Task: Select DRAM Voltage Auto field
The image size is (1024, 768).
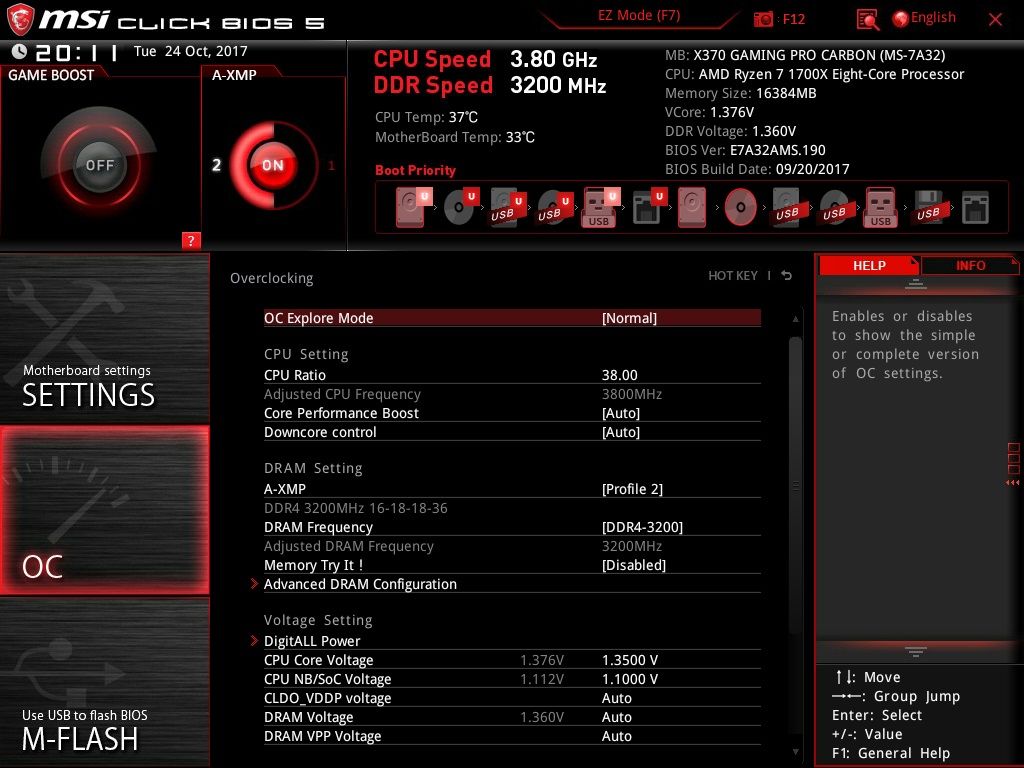Action: [x=512, y=716]
